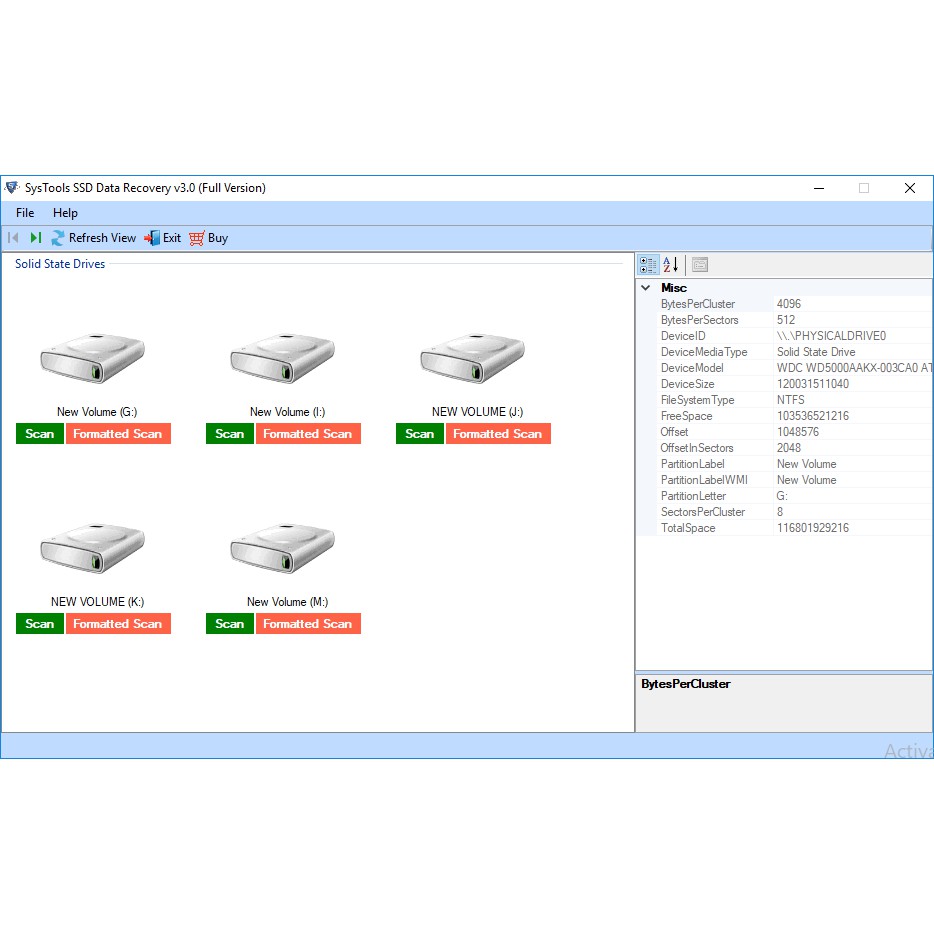Select the DeviceModel property row
934x934 pixels.
[x=692, y=368]
